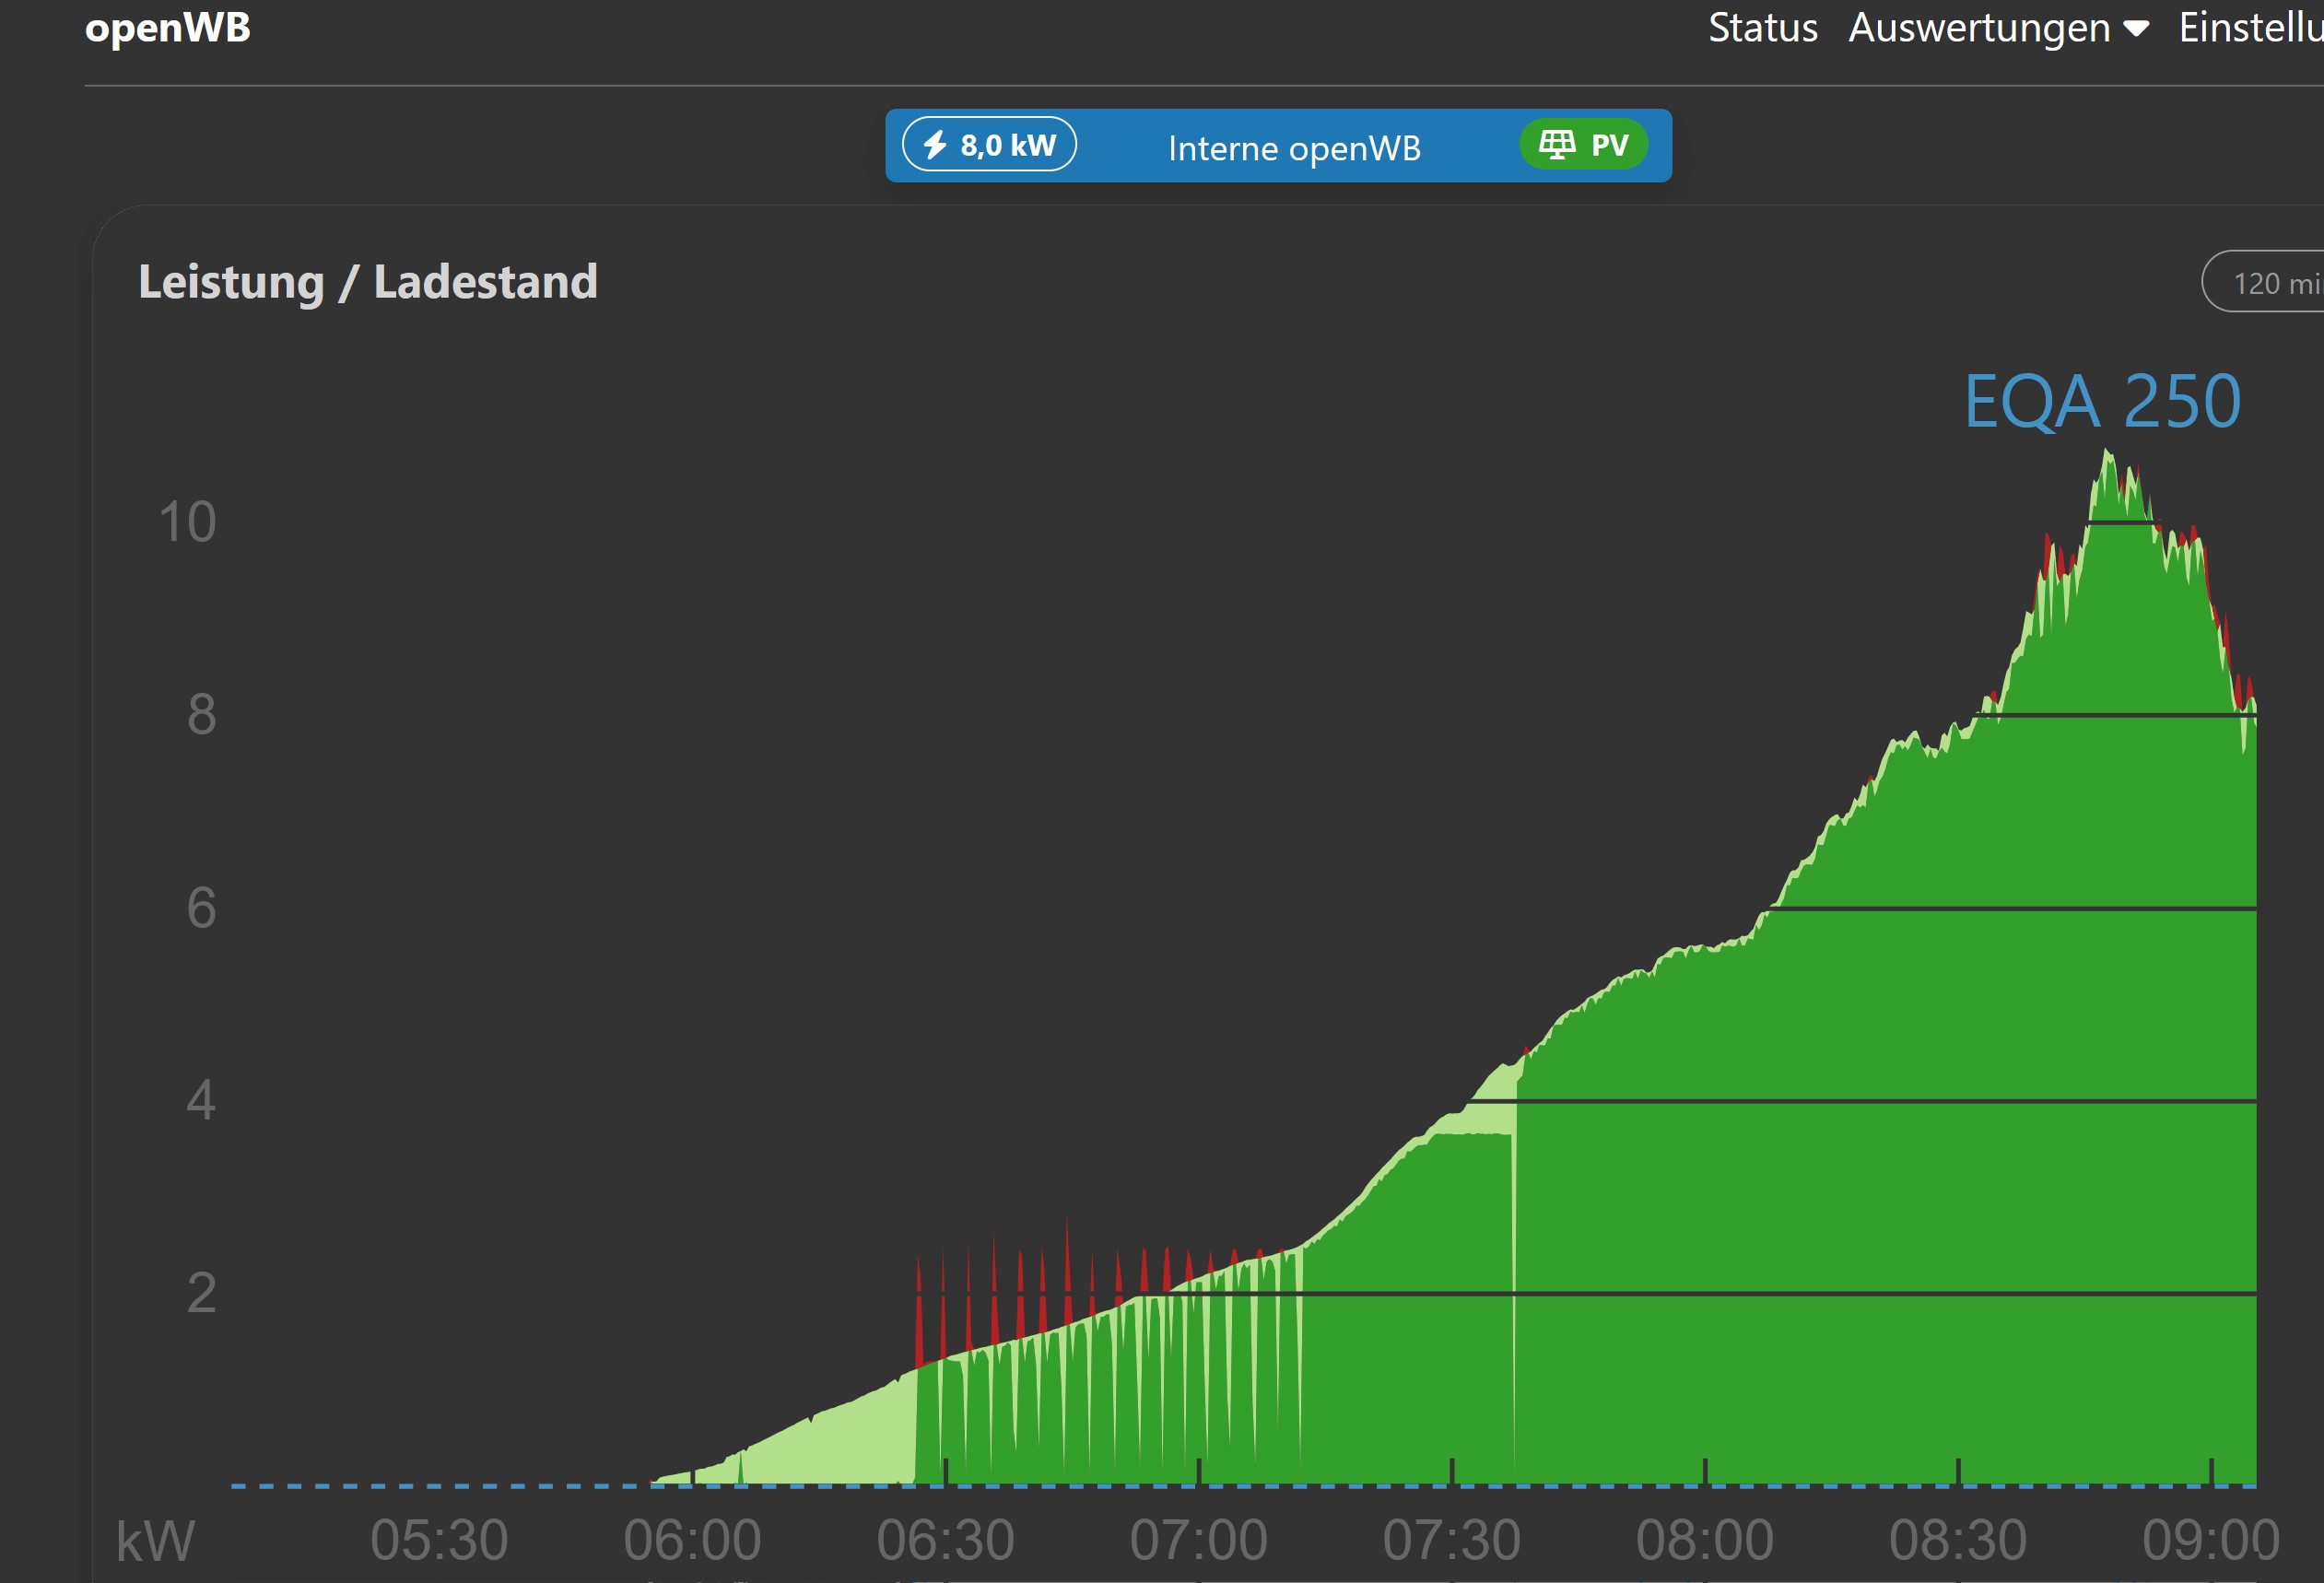Click the Leistung / Ladestand heading

pyautogui.click(x=368, y=281)
